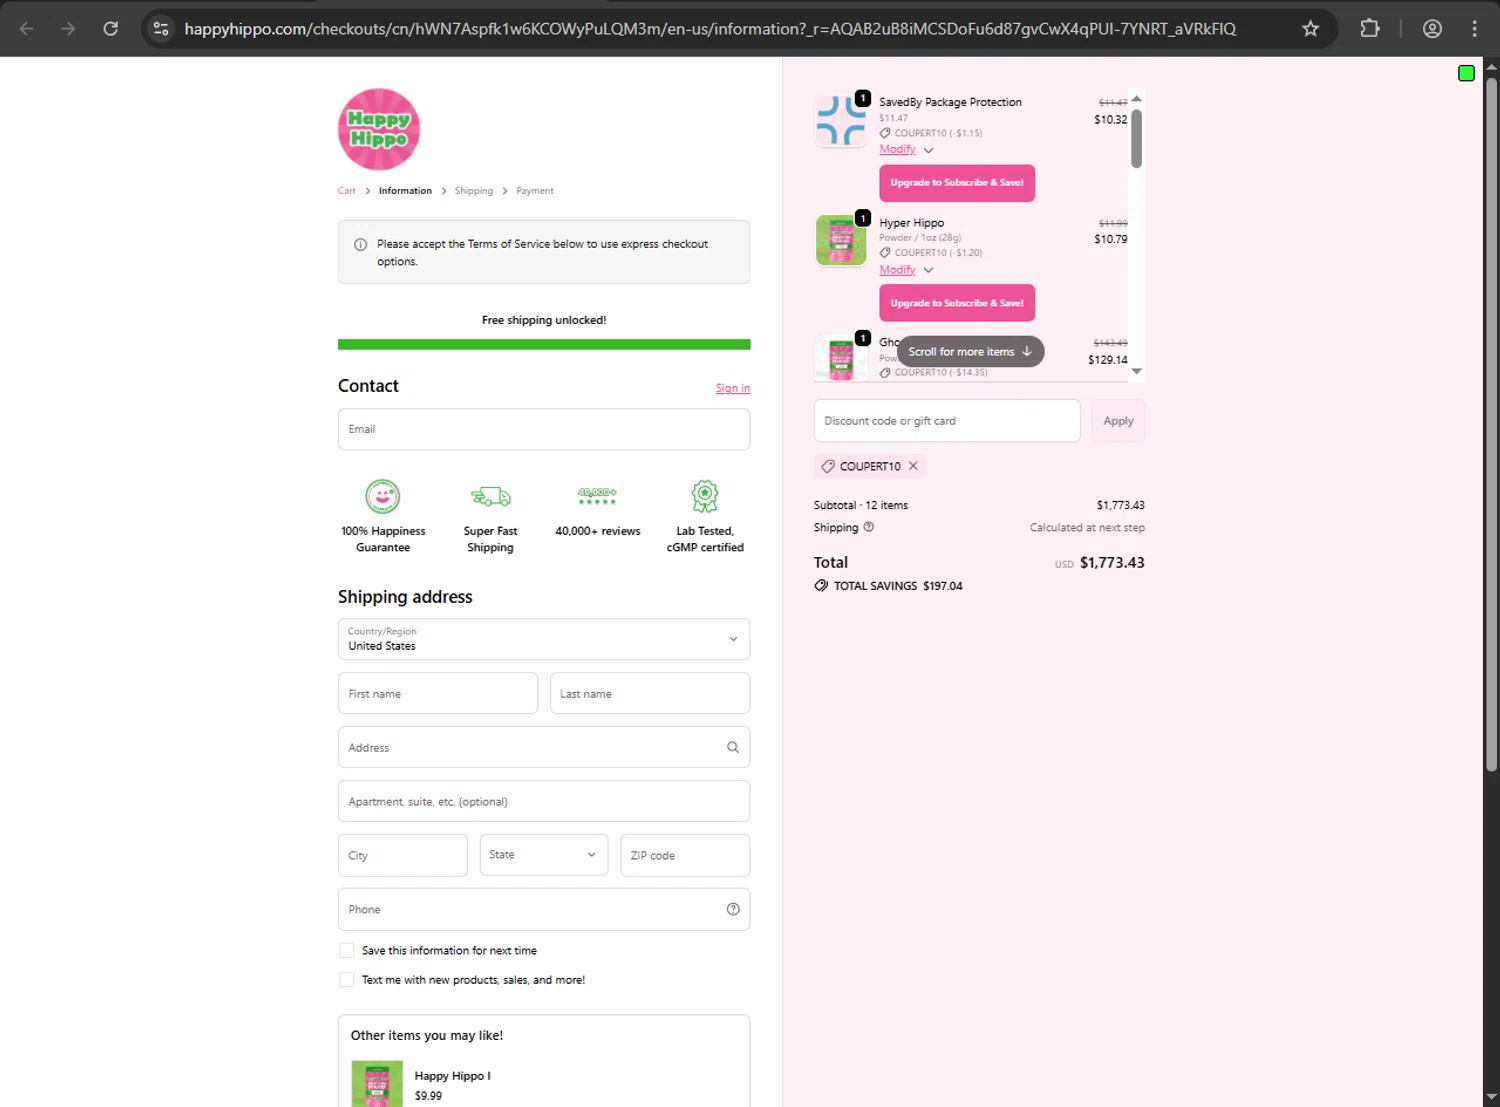The width and height of the screenshot is (1500, 1107).
Task: Focus the City field
Action: click(x=403, y=855)
